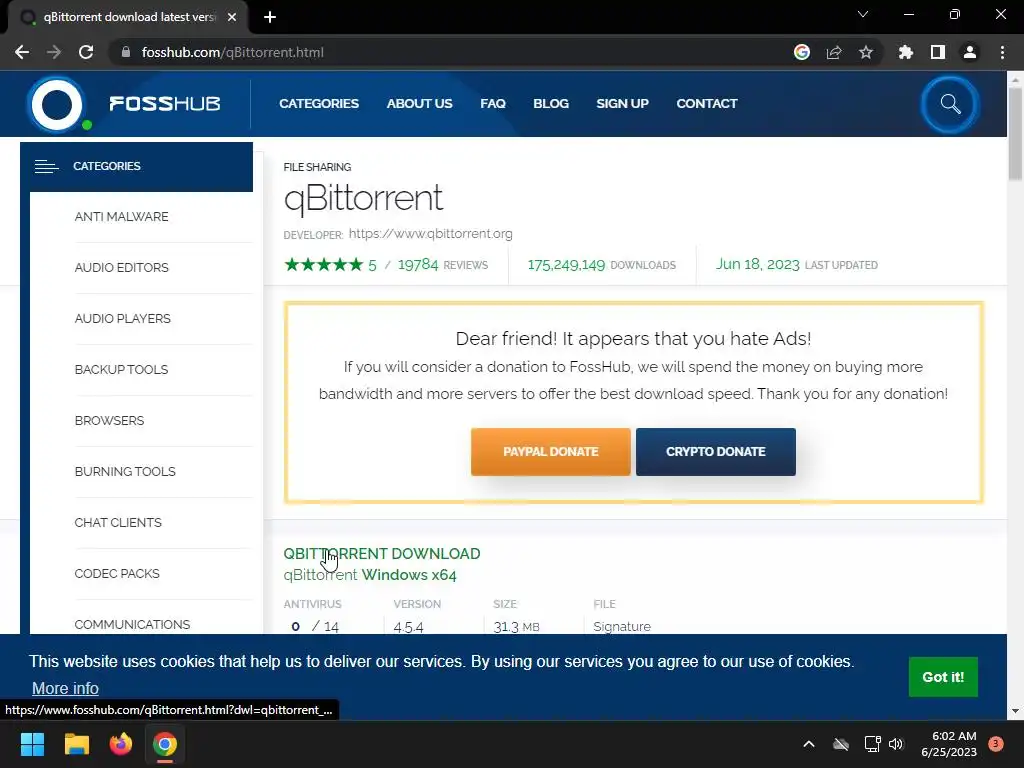Open Chrome three-dot menu
1024x768 pixels.
click(x=1002, y=52)
